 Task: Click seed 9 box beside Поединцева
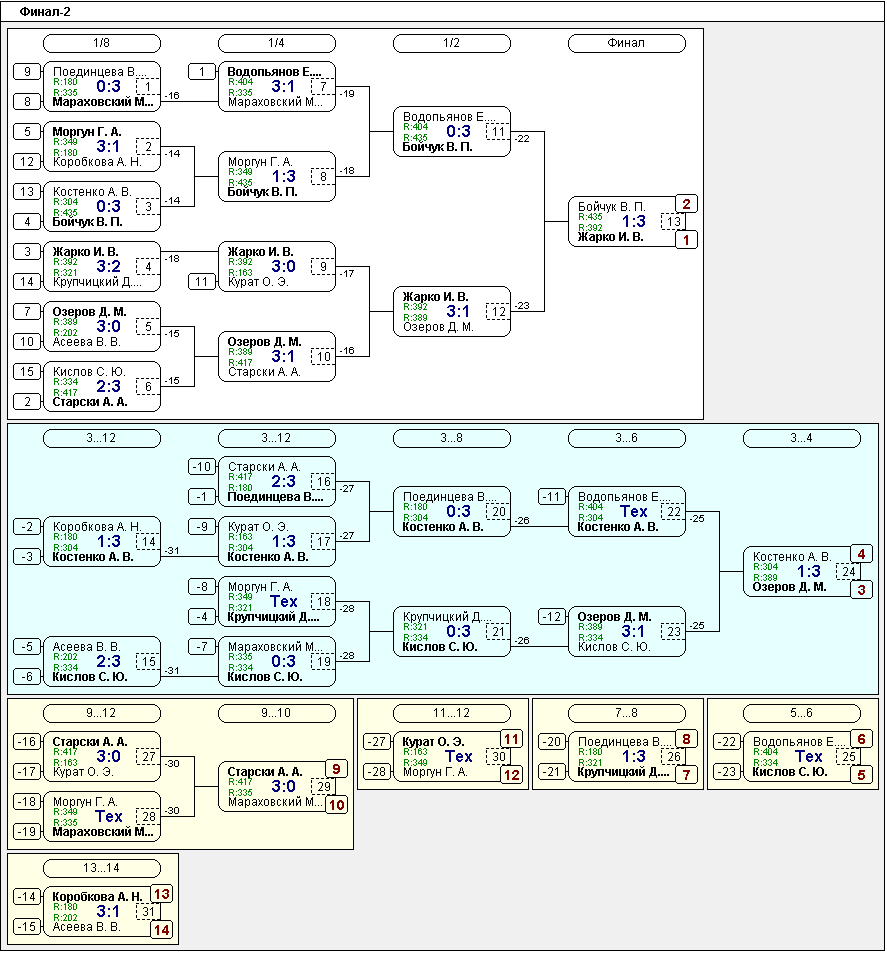[x=27, y=72]
